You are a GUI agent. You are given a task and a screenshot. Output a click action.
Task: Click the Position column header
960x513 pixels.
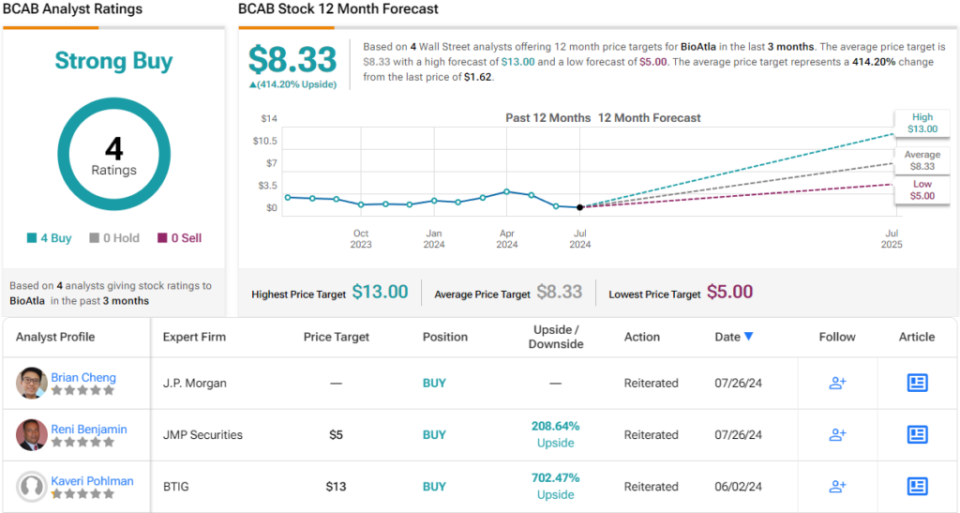445,337
